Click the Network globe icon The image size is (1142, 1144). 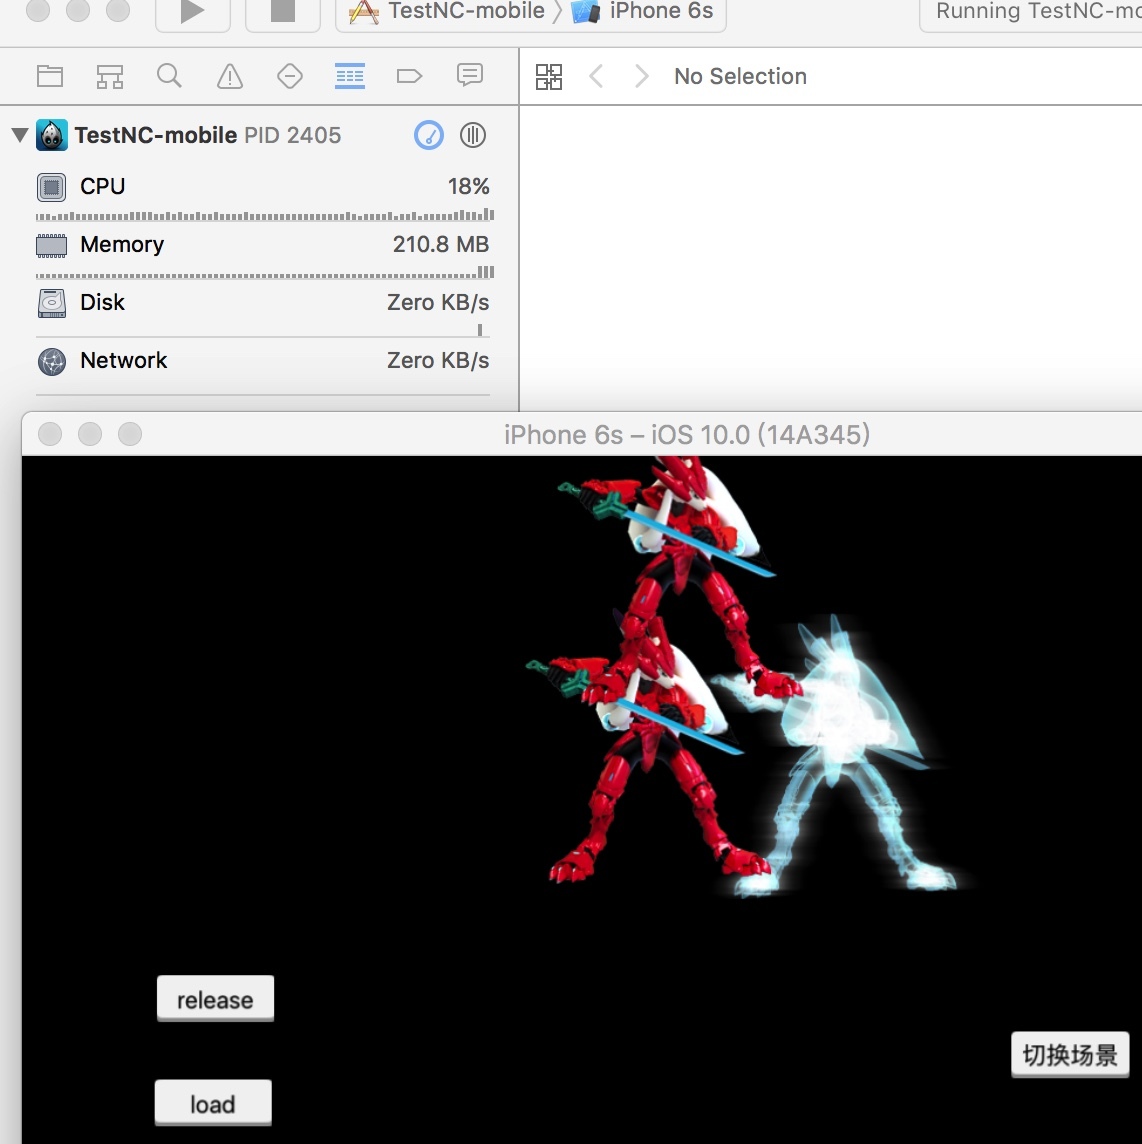tap(51, 362)
